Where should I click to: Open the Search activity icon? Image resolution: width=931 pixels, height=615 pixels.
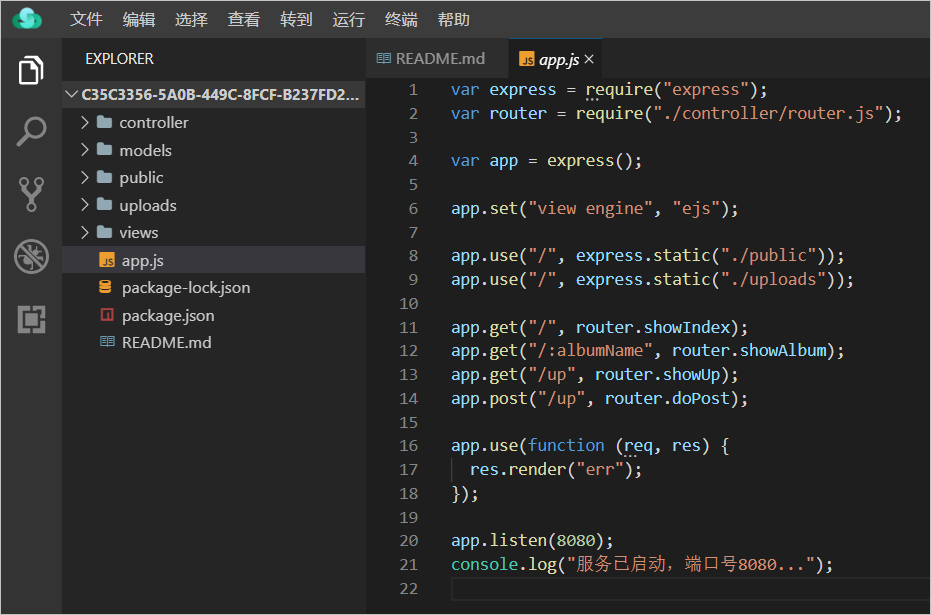(x=31, y=131)
